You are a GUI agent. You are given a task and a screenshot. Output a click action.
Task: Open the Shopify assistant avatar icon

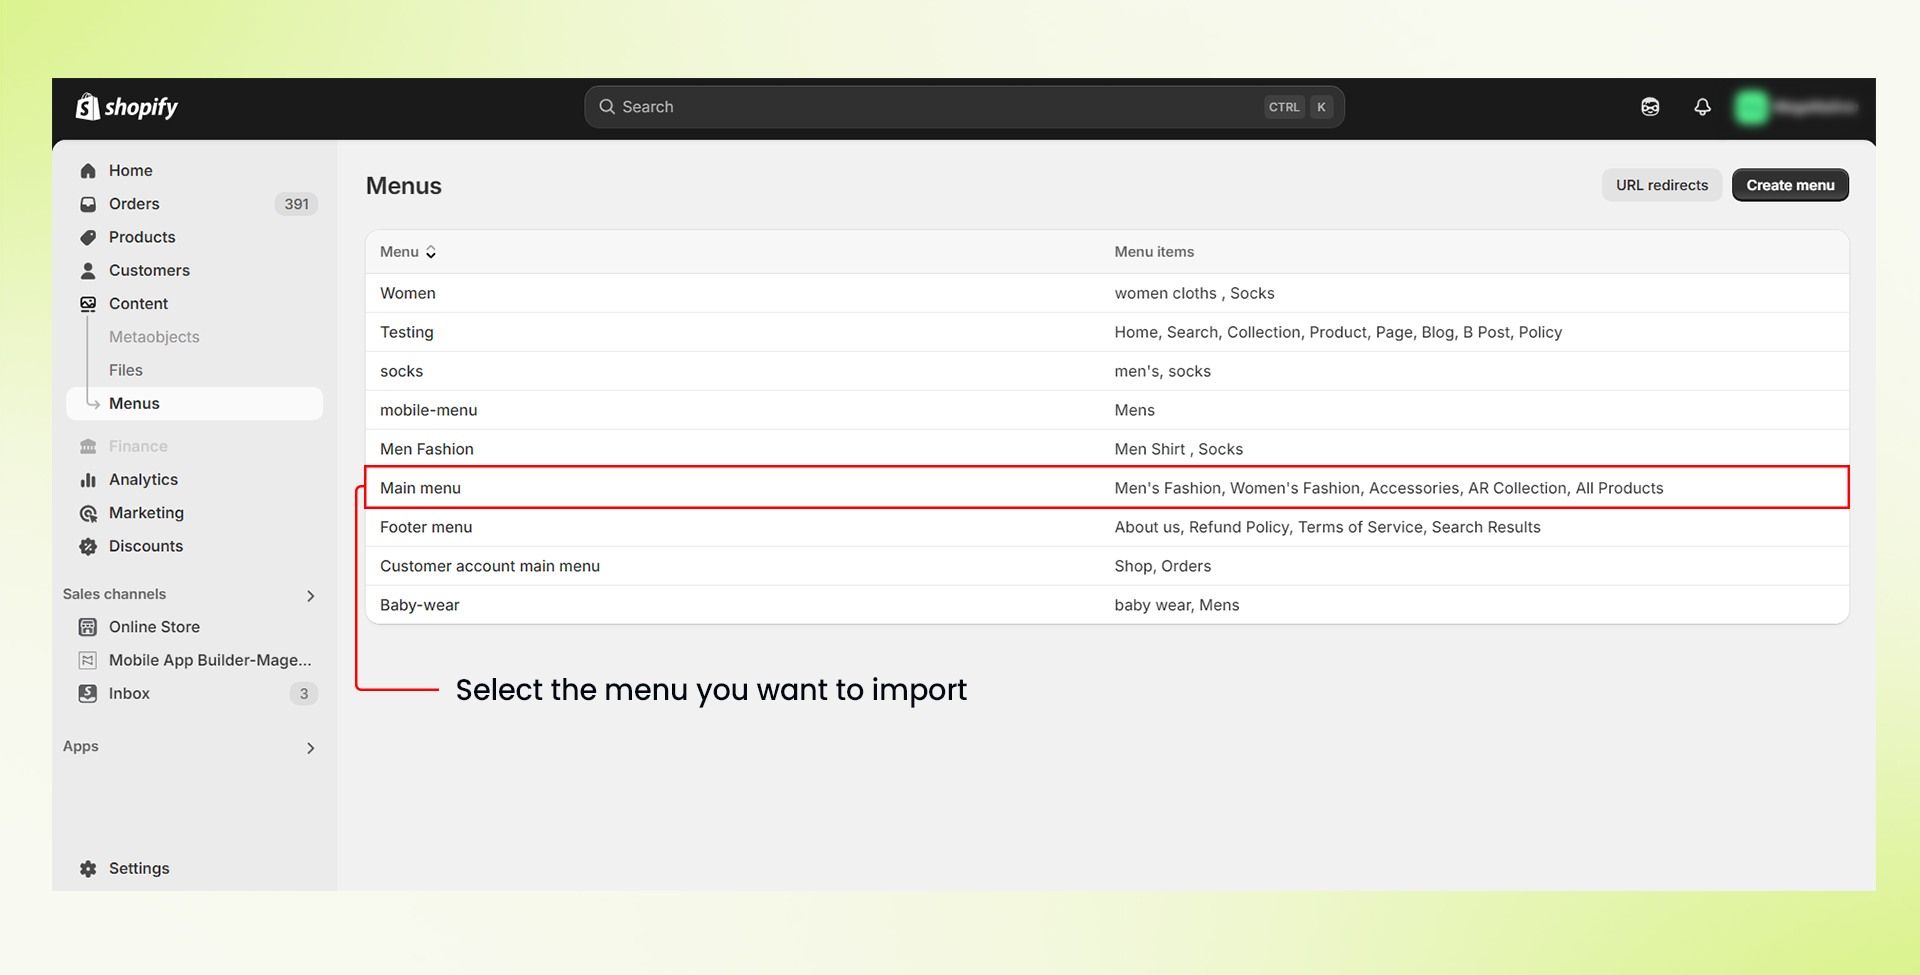(x=1650, y=106)
